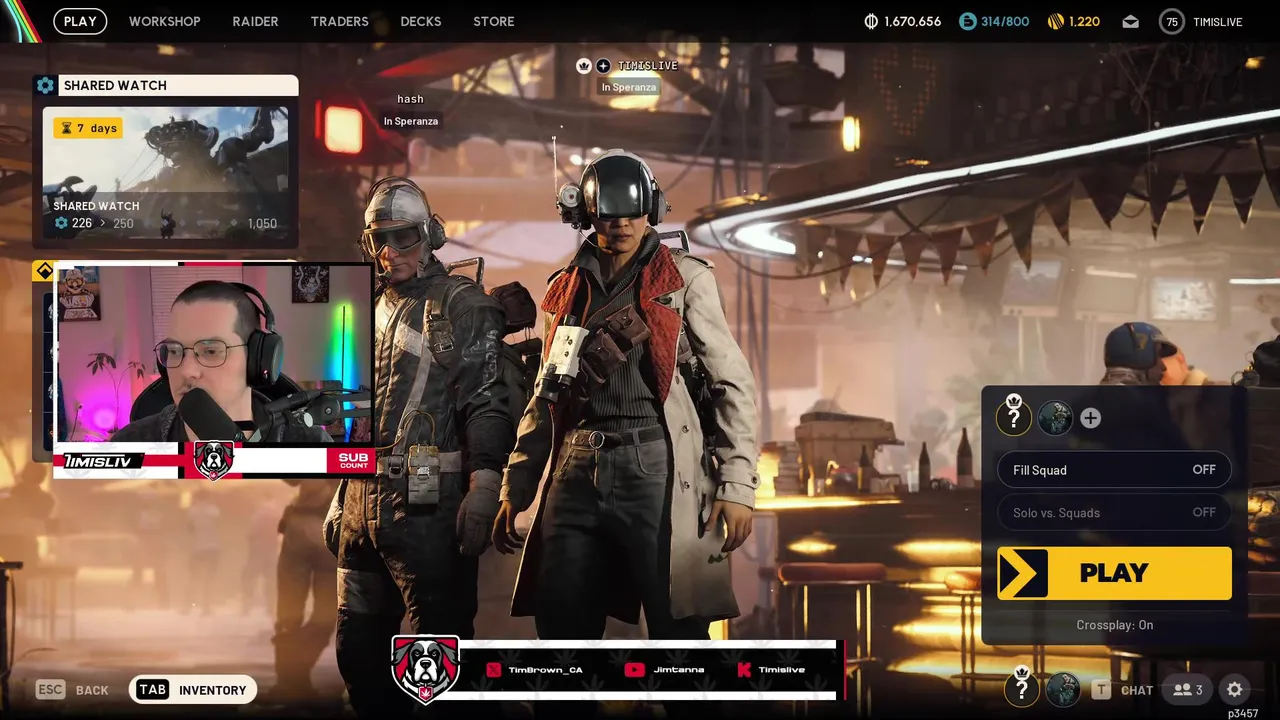Open the TIMISLIVE profile name
The width and height of the screenshot is (1280, 720).
pyautogui.click(x=1218, y=21)
